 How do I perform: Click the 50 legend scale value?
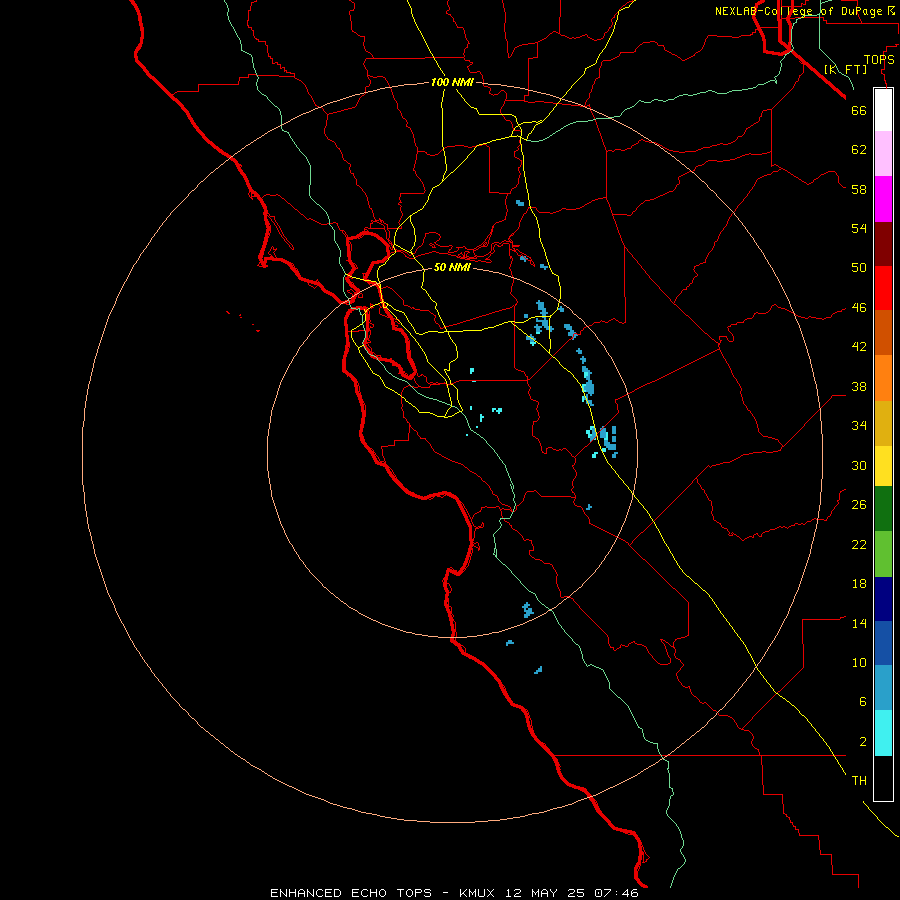coord(859,269)
